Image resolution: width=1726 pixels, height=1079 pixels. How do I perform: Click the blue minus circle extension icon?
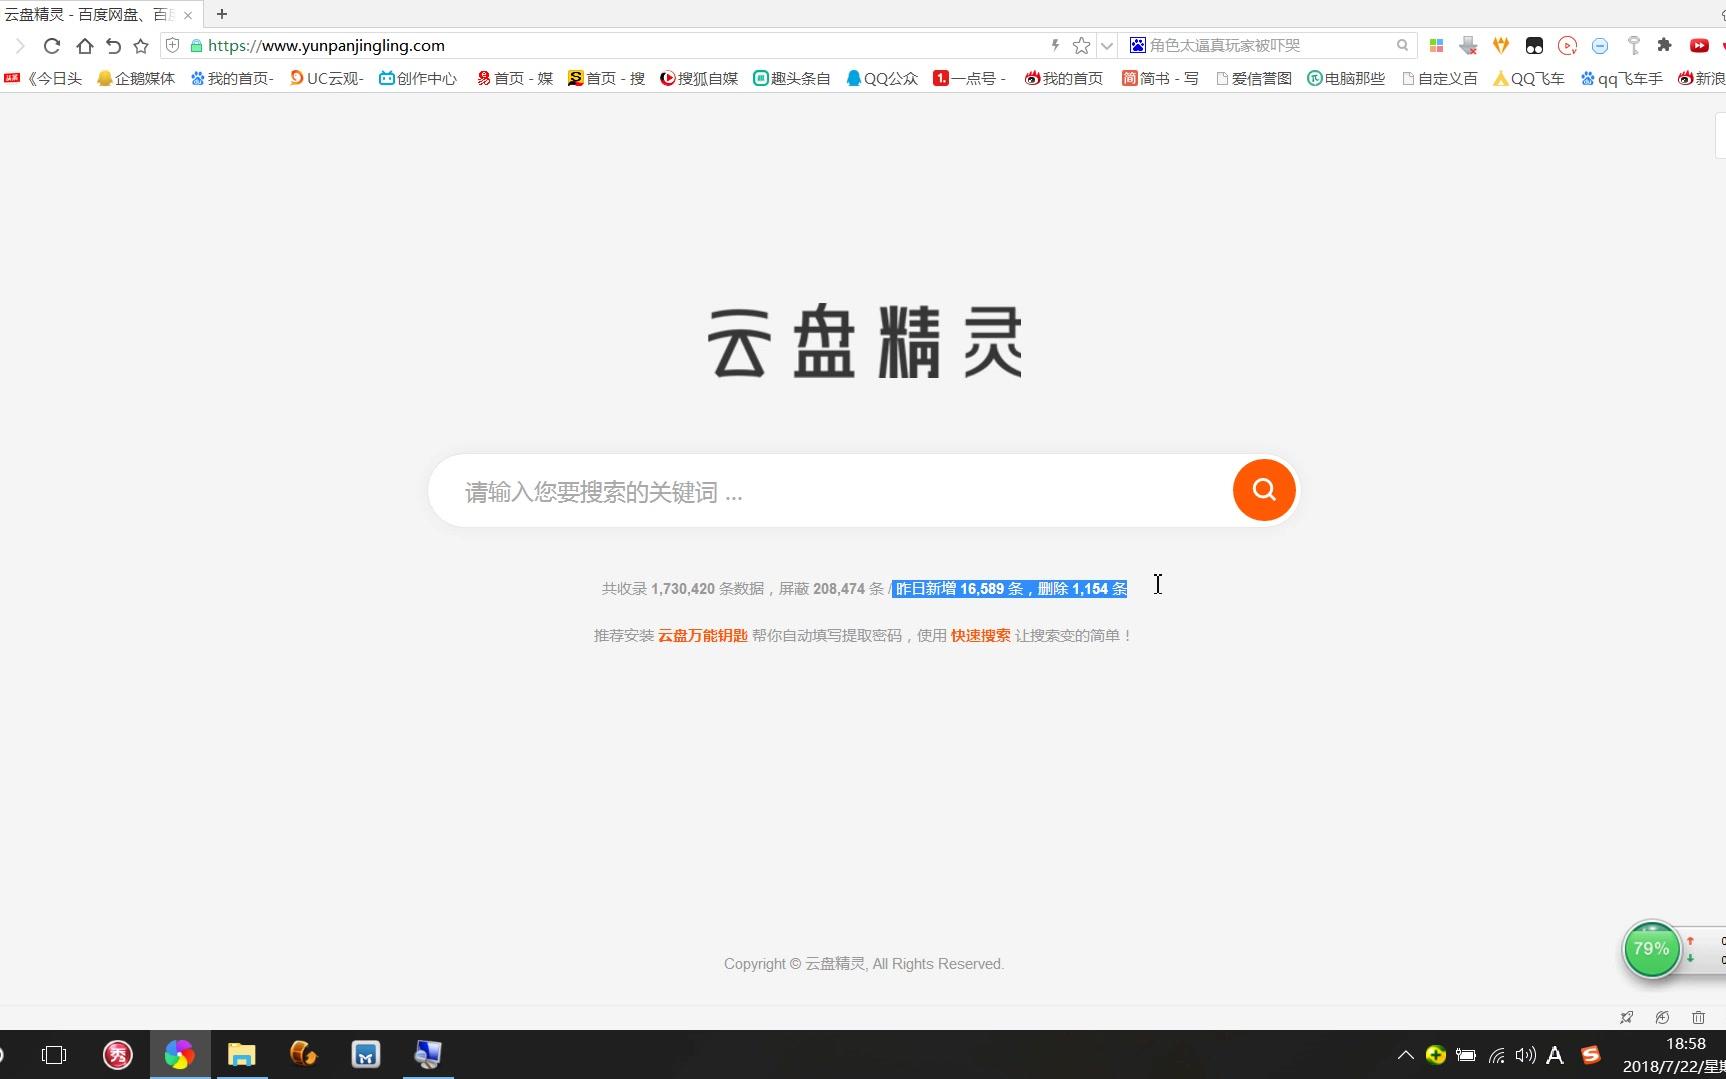click(x=1600, y=45)
